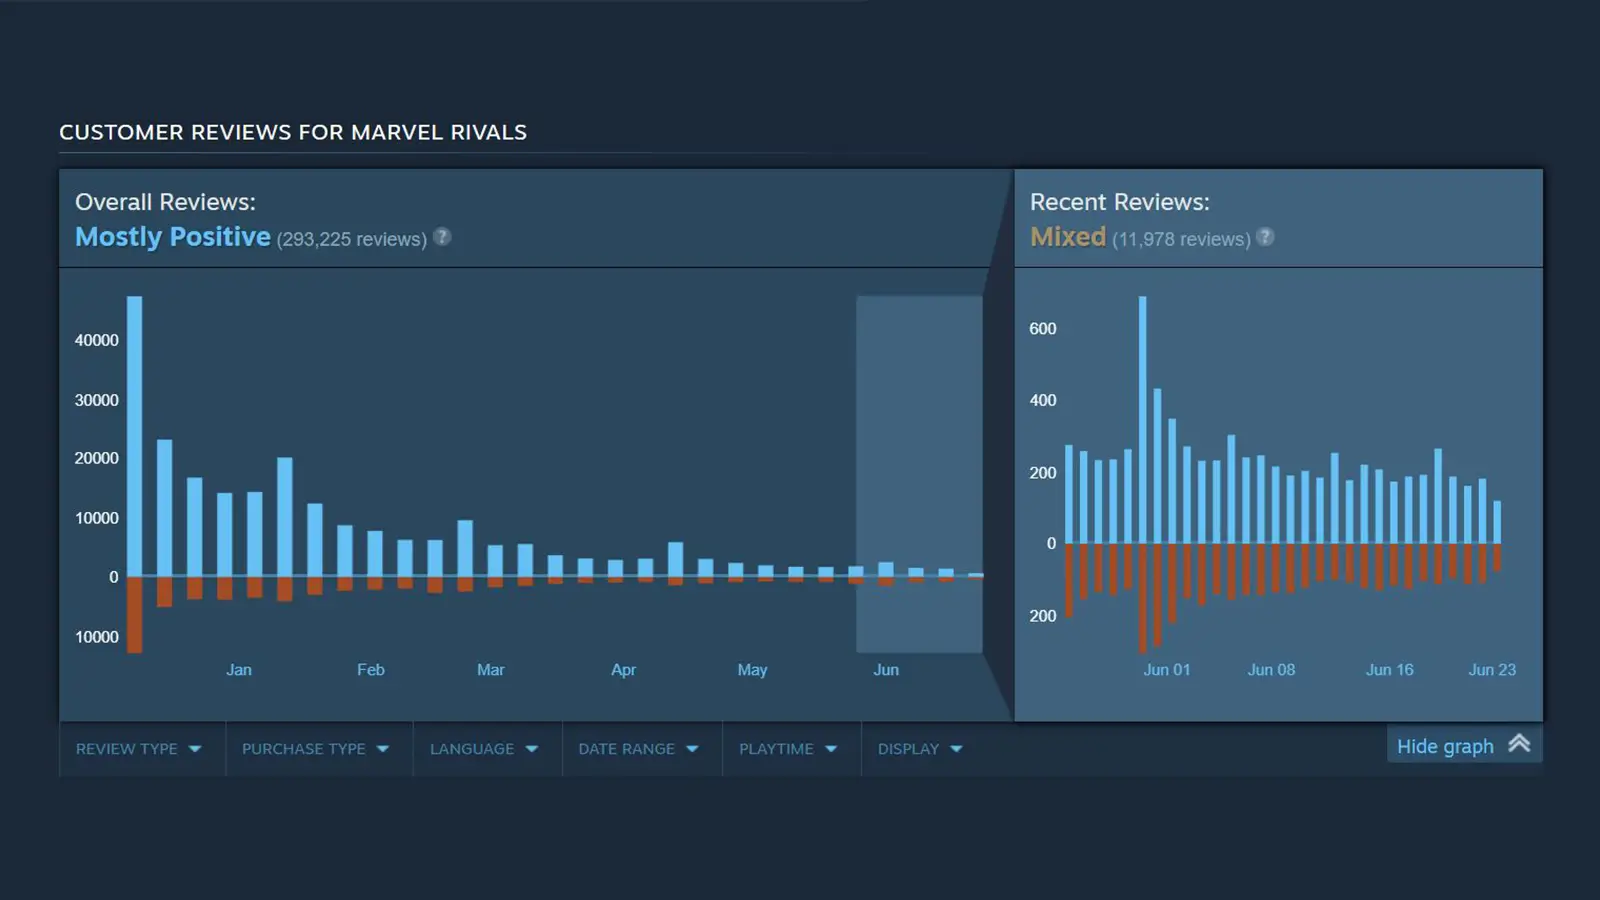1600x900 pixels.
Task: Click the Mostly Positive overall rating
Action: (x=173, y=237)
